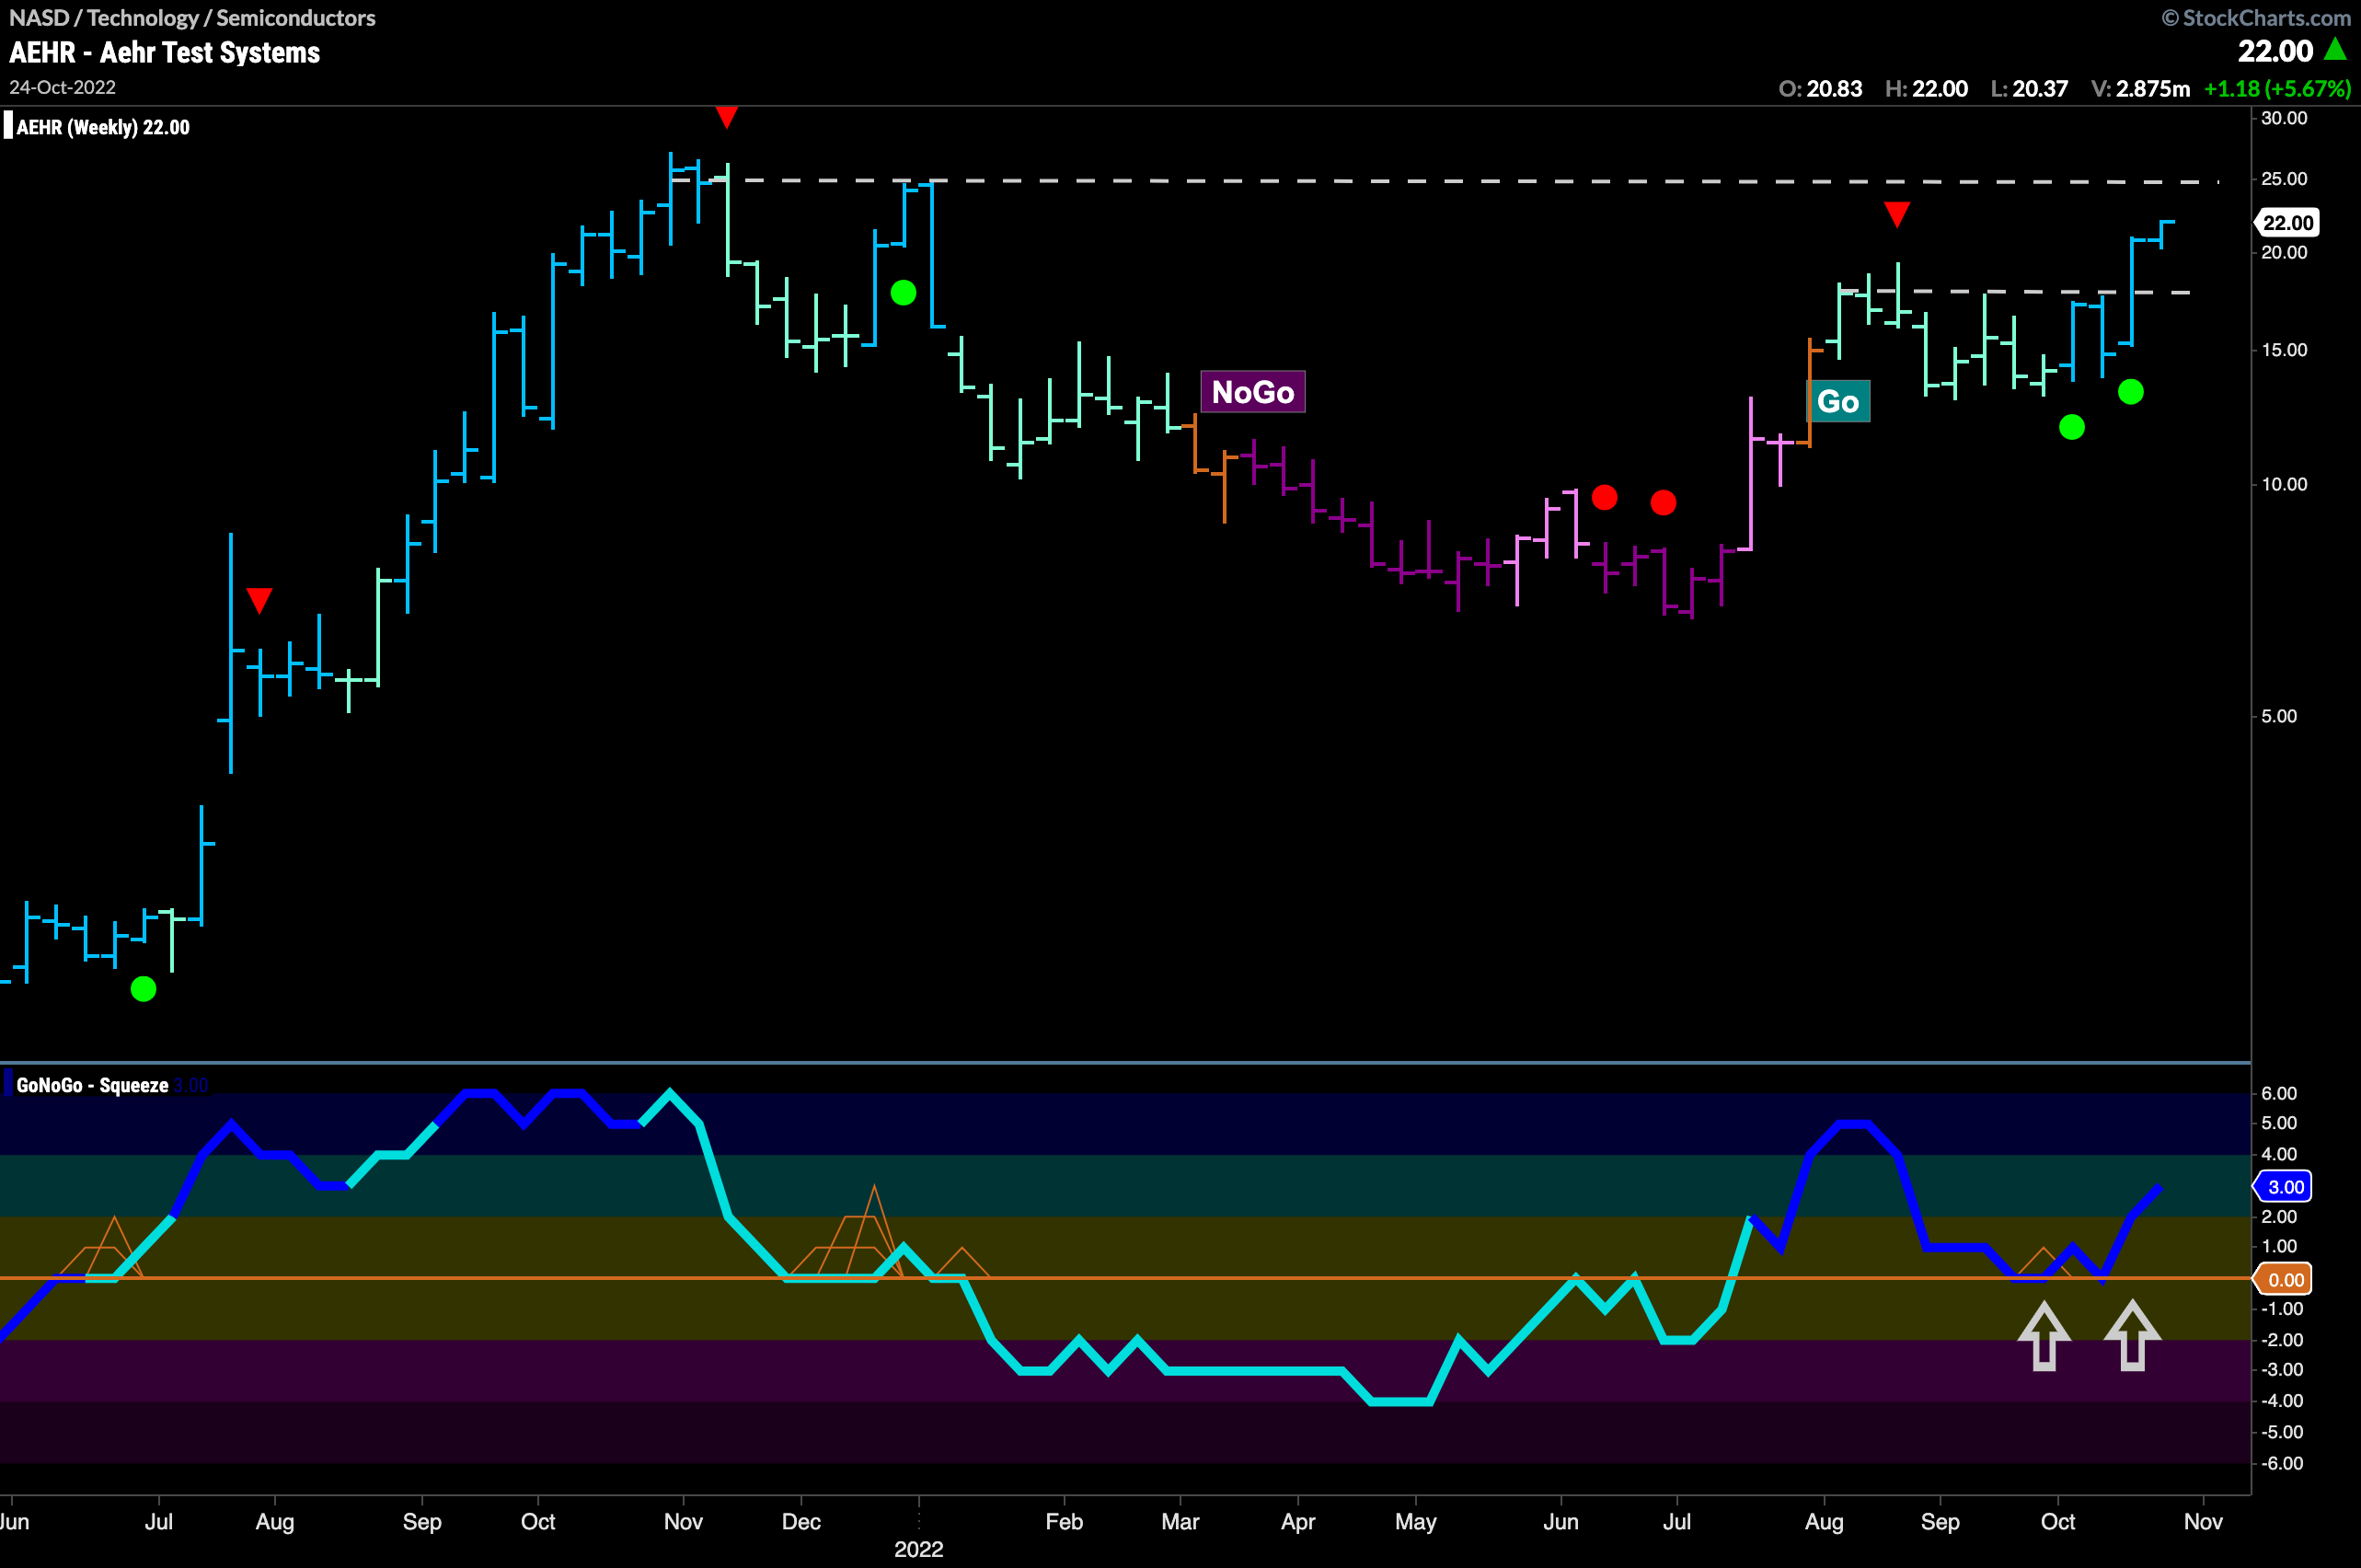Click the 'Dec' label on the time axis
The height and width of the screenshot is (1568, 2361).
pyautogui.click(x=801, y=1521)
